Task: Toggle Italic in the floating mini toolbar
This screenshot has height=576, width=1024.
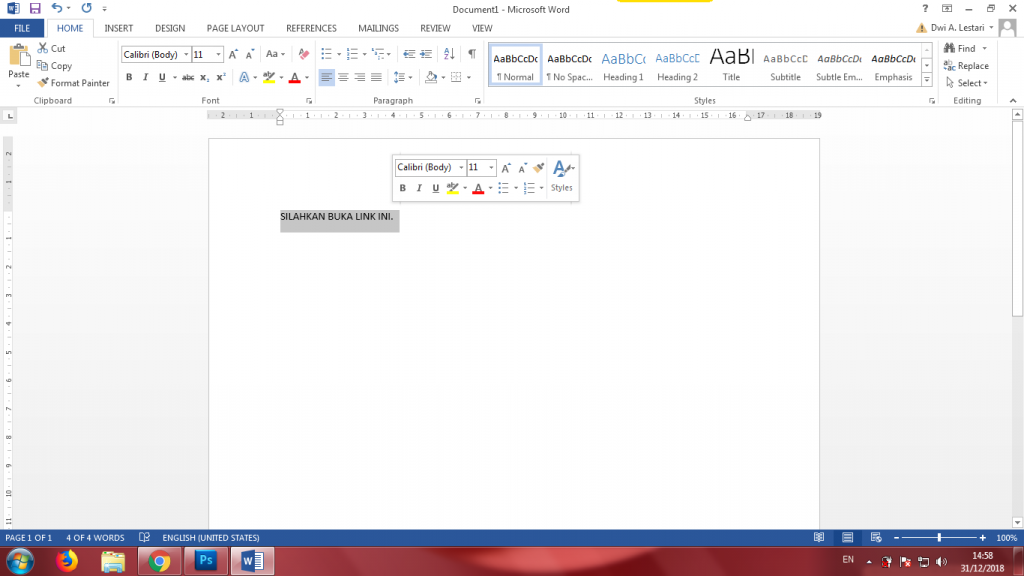Action: [419, 188]
